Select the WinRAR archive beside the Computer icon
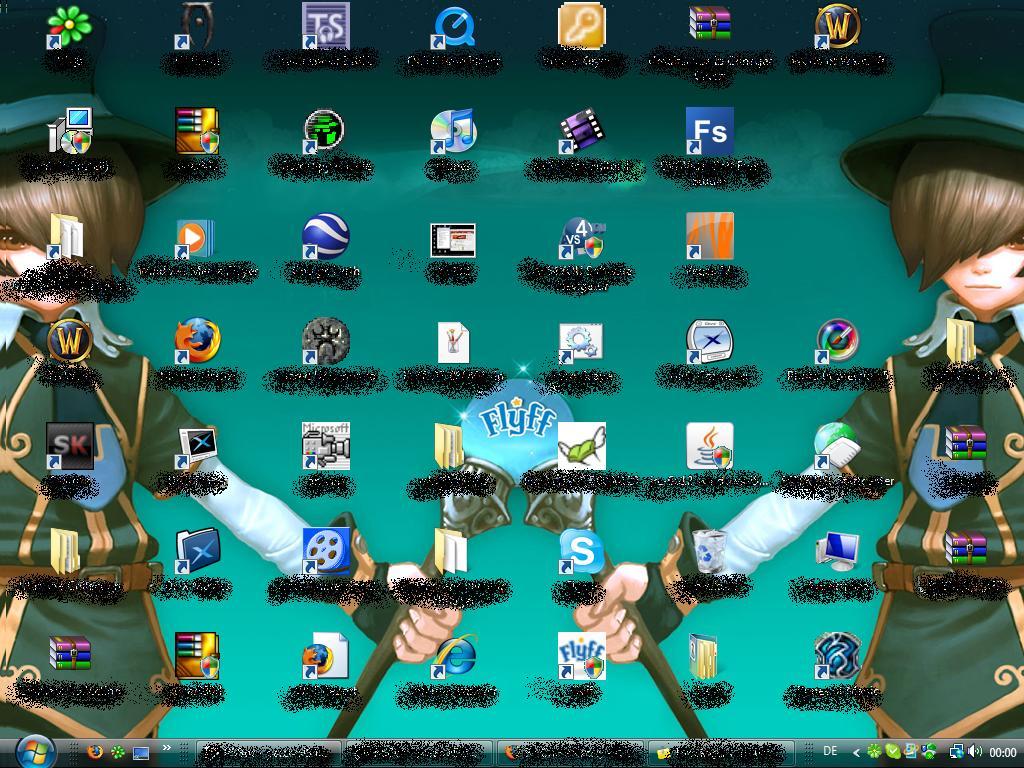The image size is (1024, 768). [x=966, y=547]
